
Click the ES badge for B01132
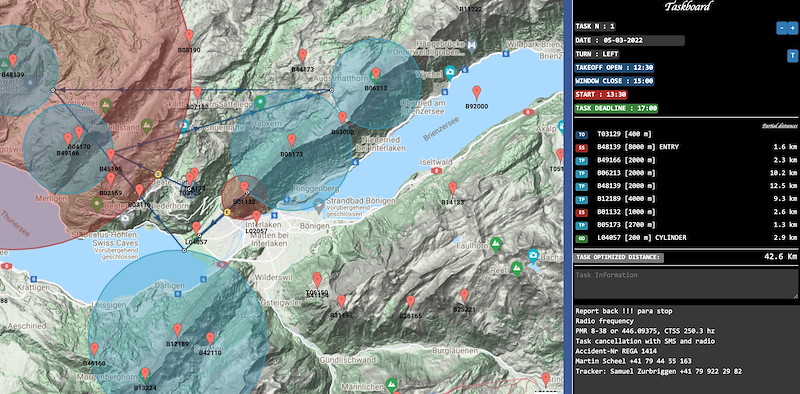tap(582, 212)
